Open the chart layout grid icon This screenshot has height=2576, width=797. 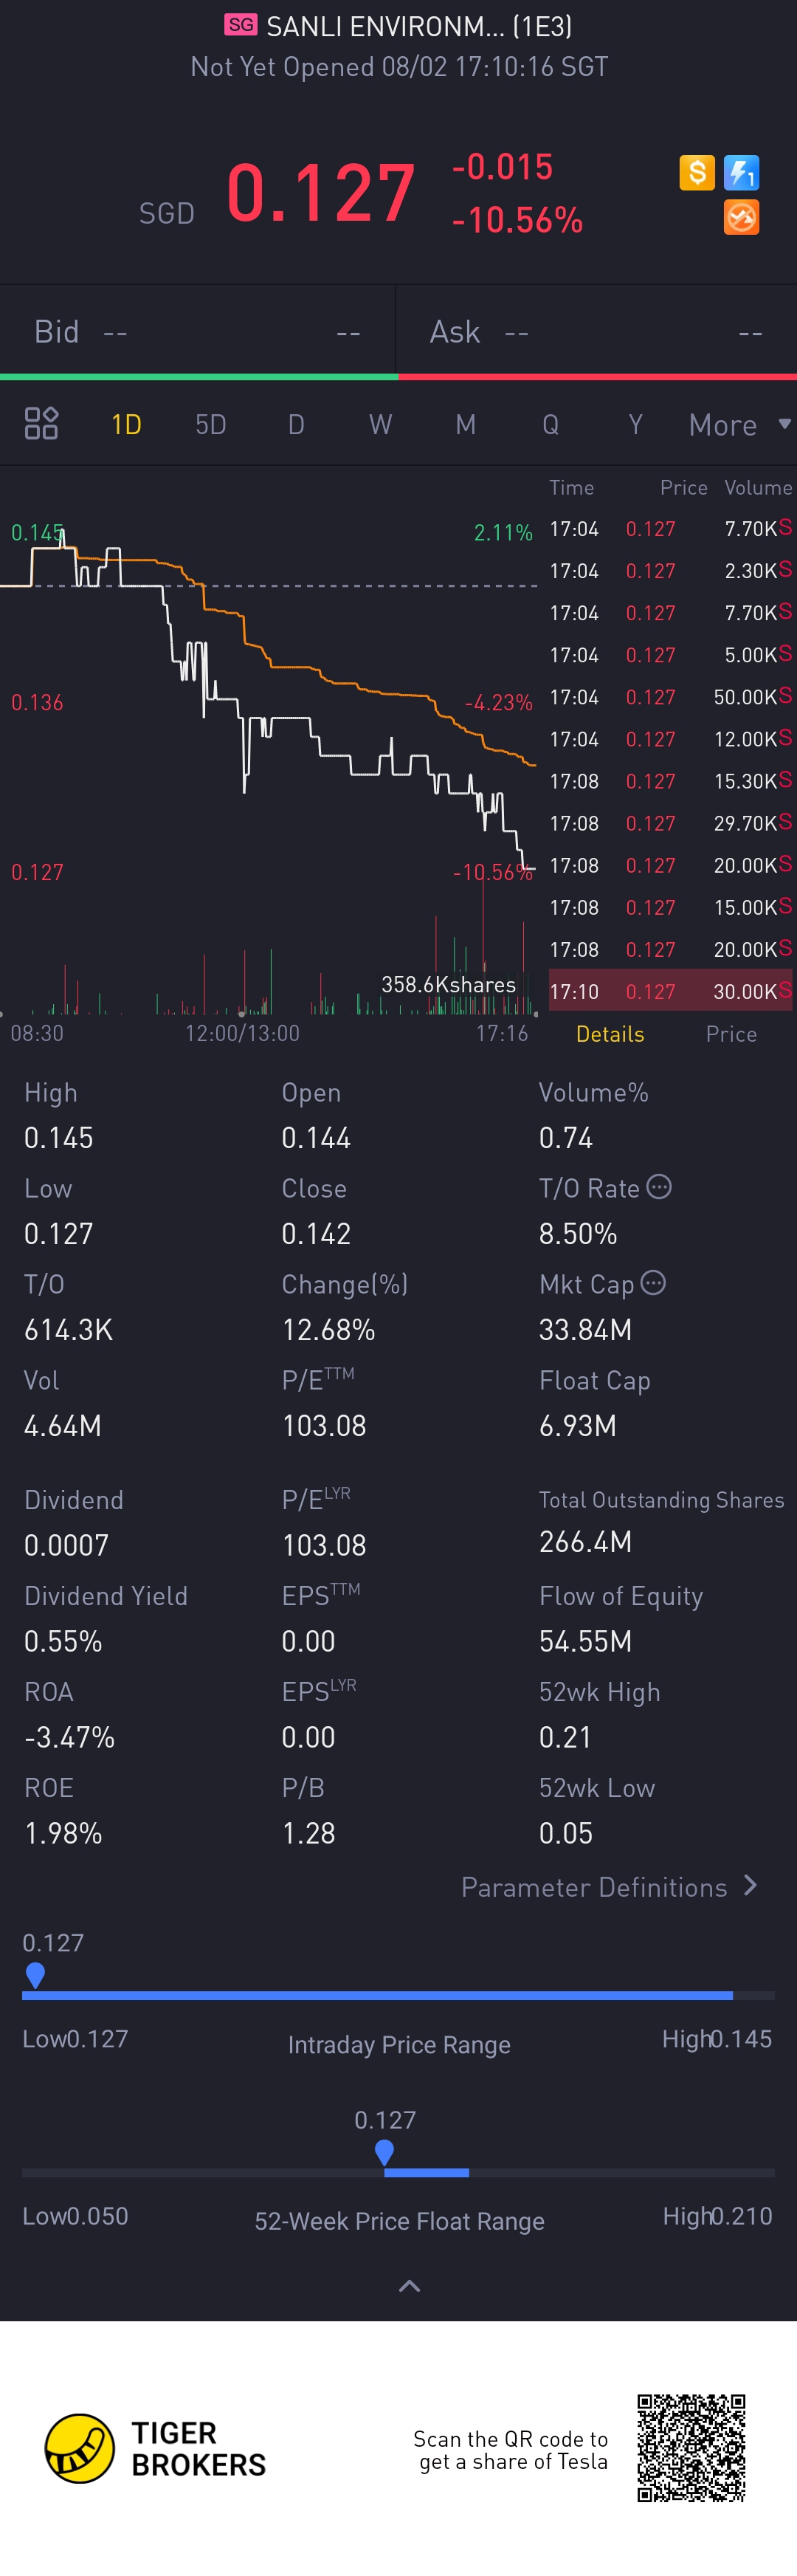click(x=41, y=424)
